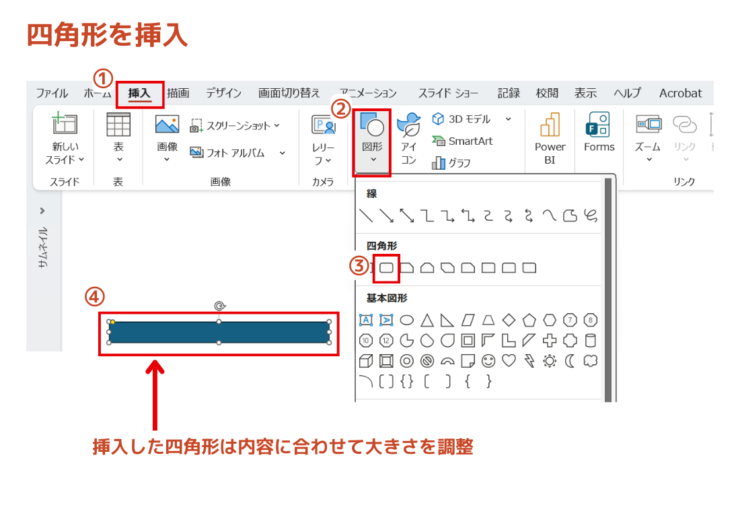This screenshot has width=740, height=505.
Task: Select the double bracket [] shape
Action: [386, 381]
